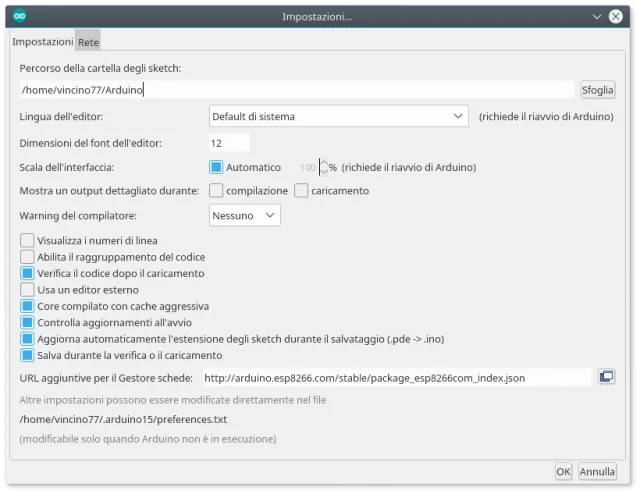
Task: Click the interface scale percentage stepper
Action: click(323, 167)
